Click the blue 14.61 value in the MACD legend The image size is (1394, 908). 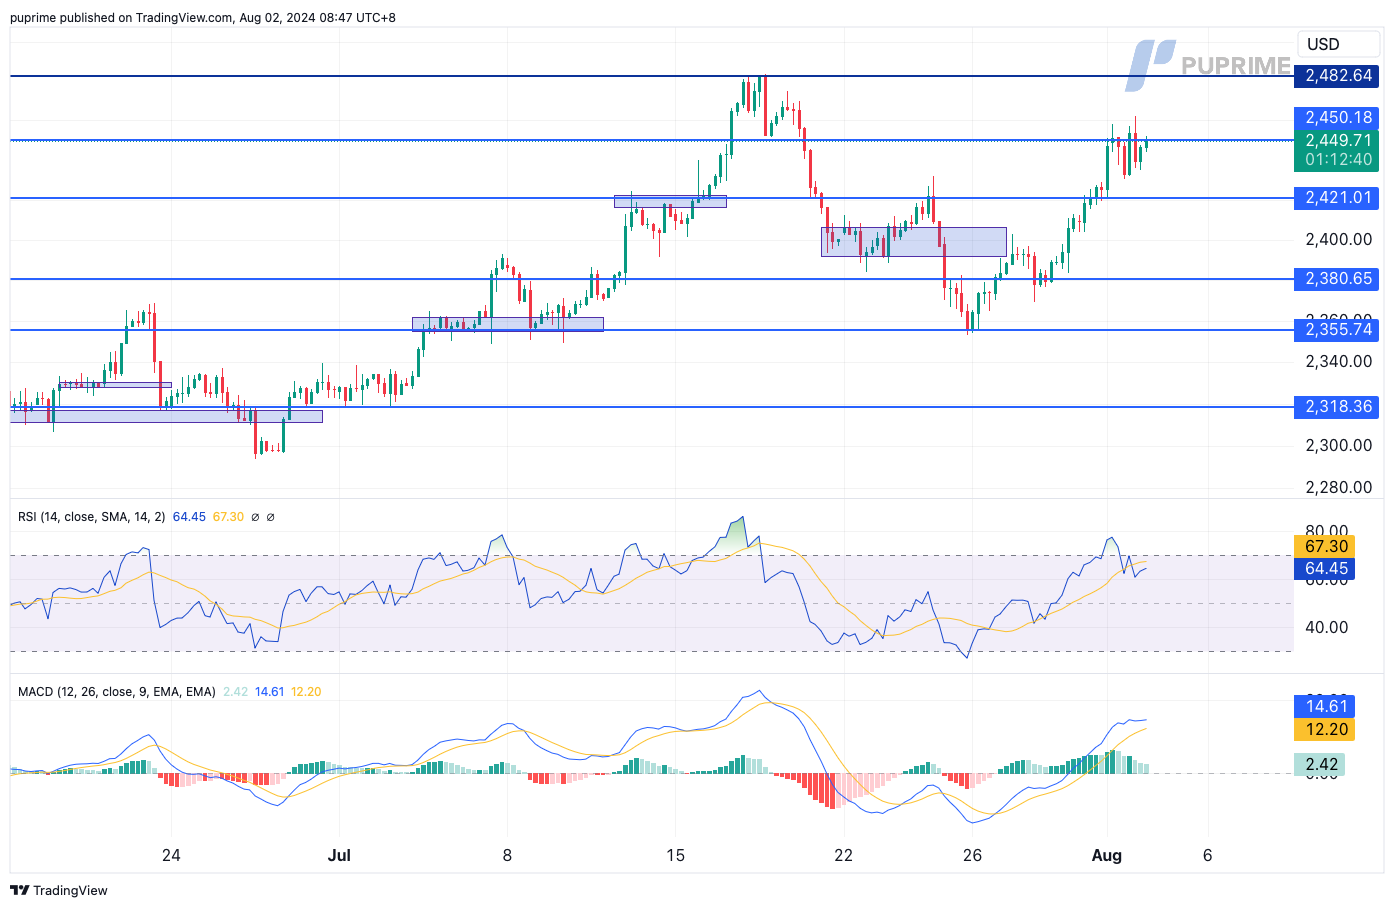(x=269, y=692)
